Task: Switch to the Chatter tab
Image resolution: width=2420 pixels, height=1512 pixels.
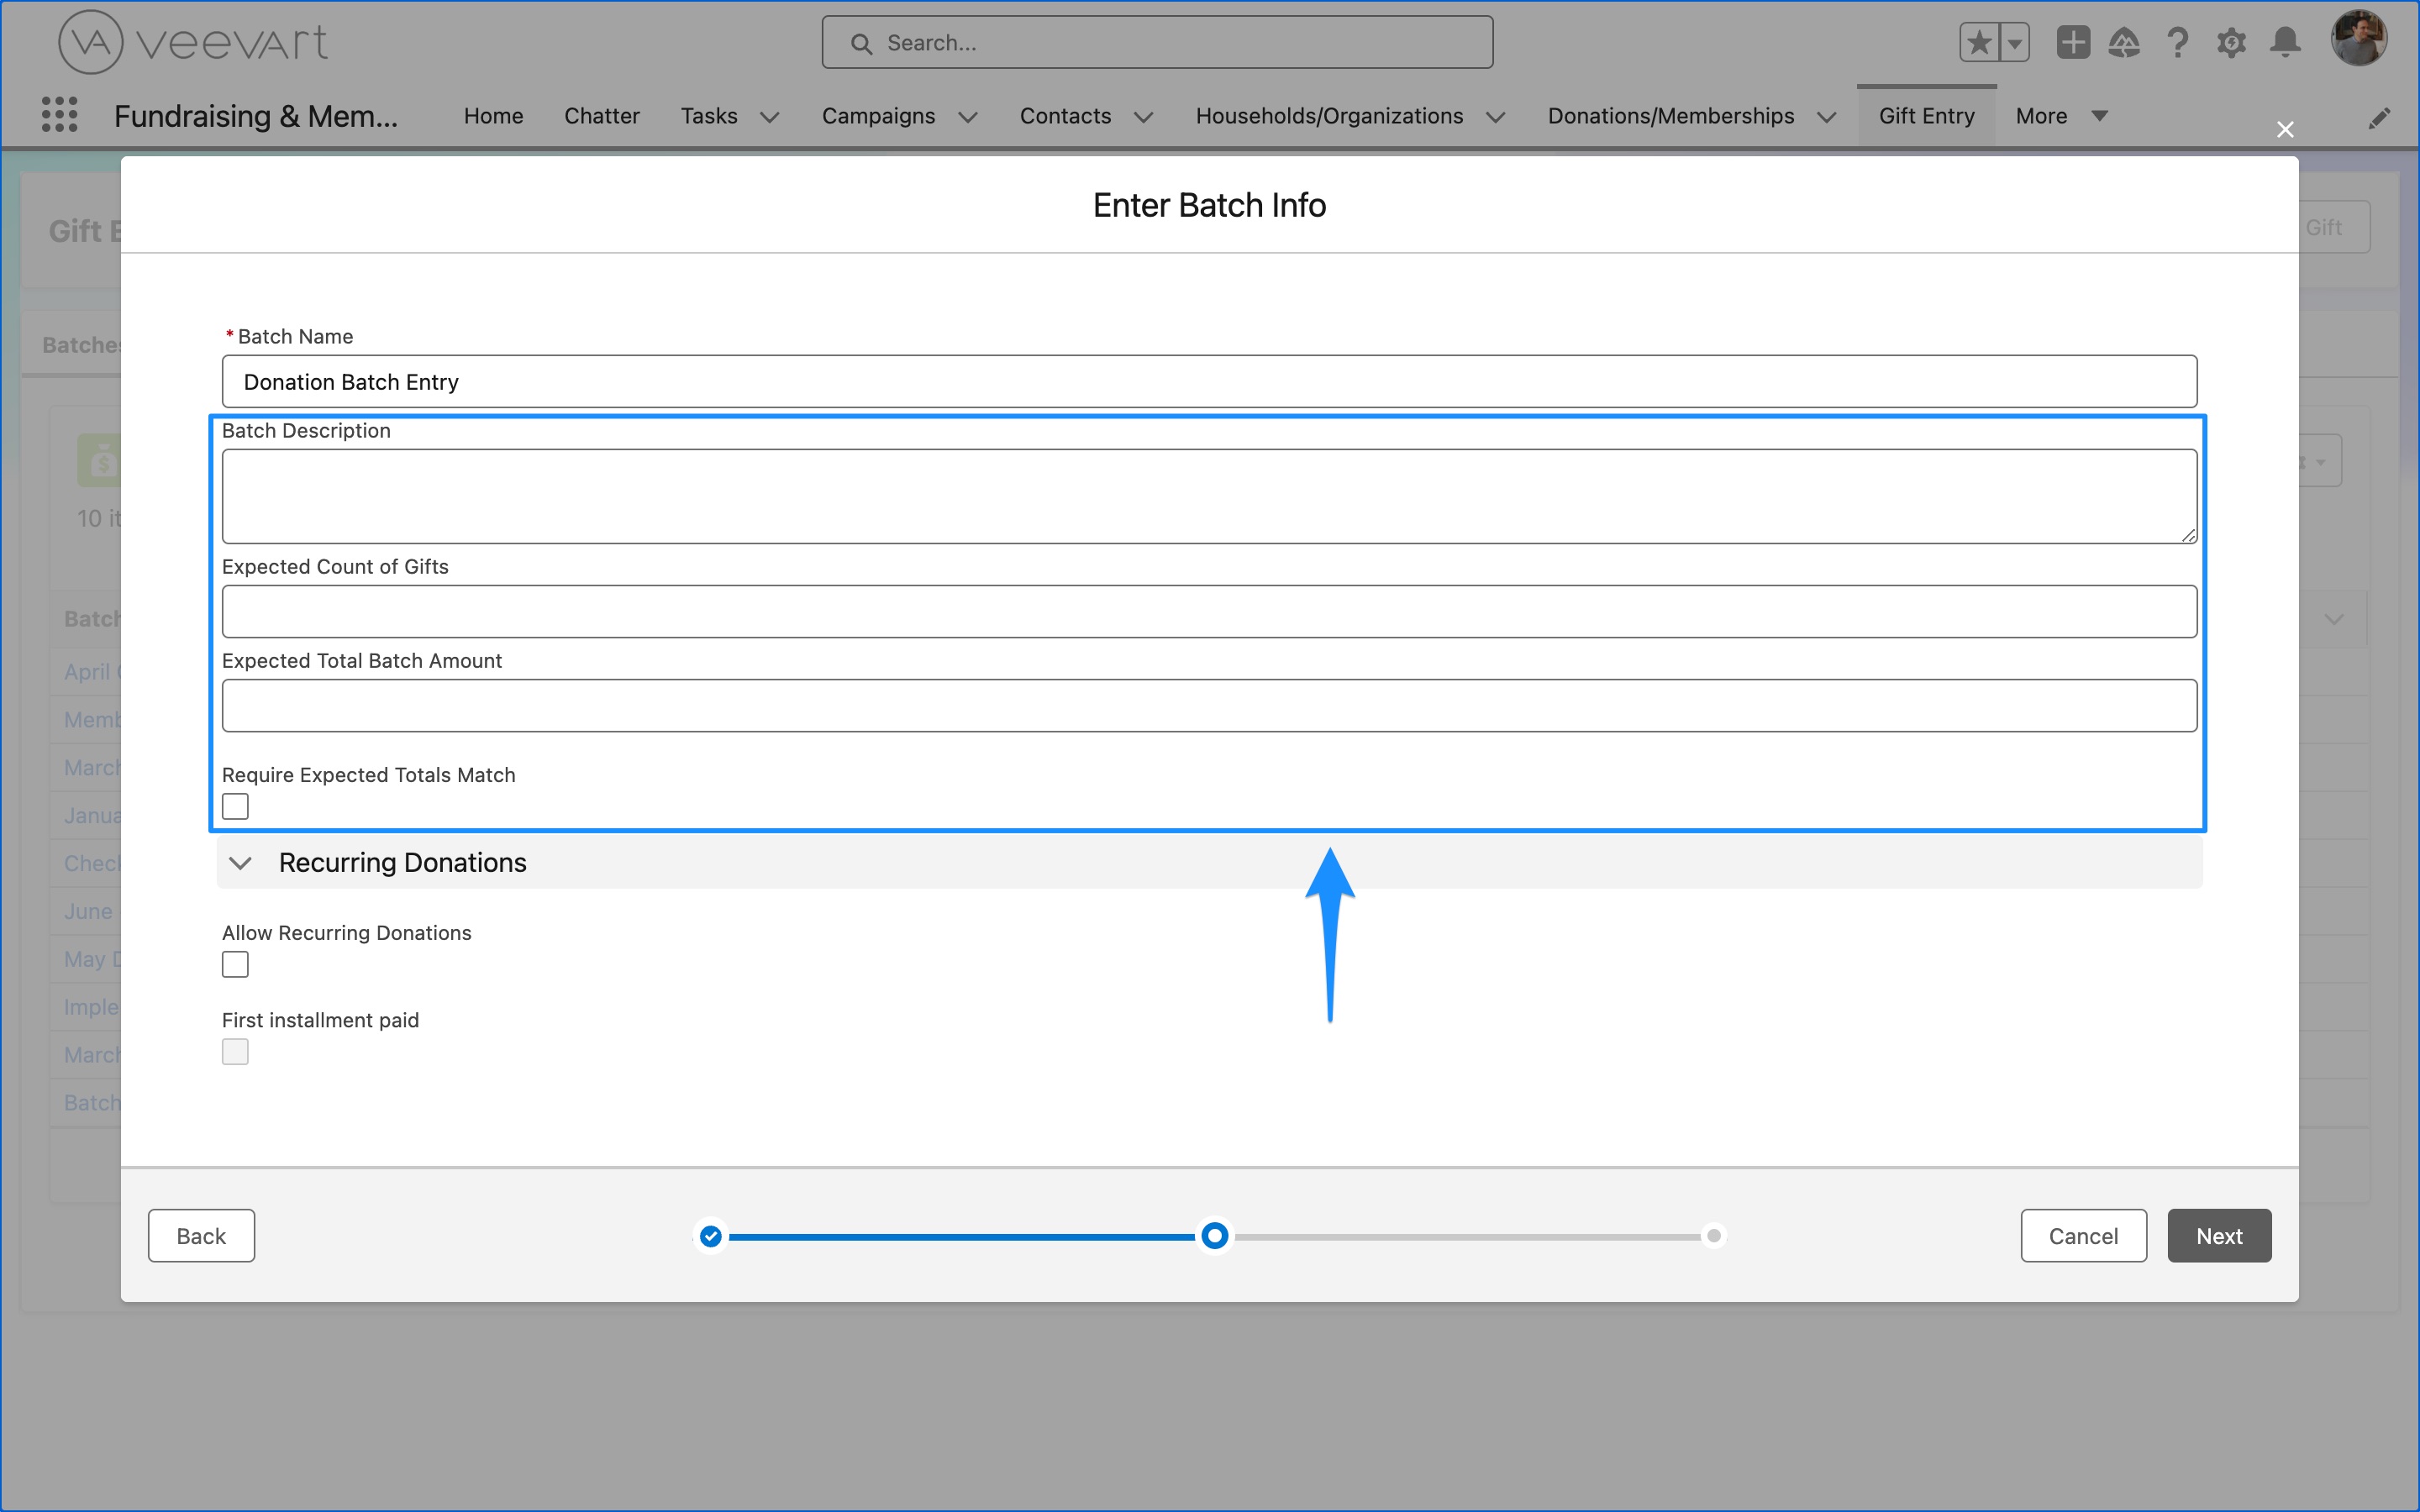Action: coord(602,116)
